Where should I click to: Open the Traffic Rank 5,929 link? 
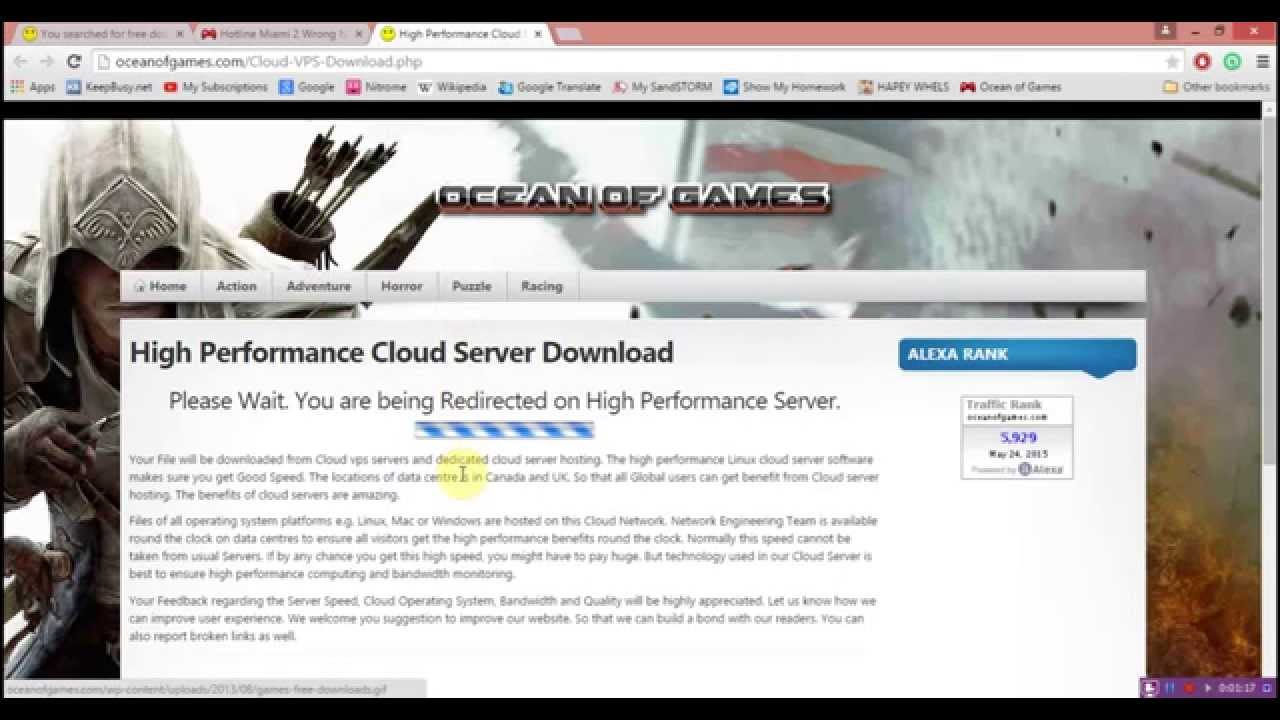pos(1017,437)
